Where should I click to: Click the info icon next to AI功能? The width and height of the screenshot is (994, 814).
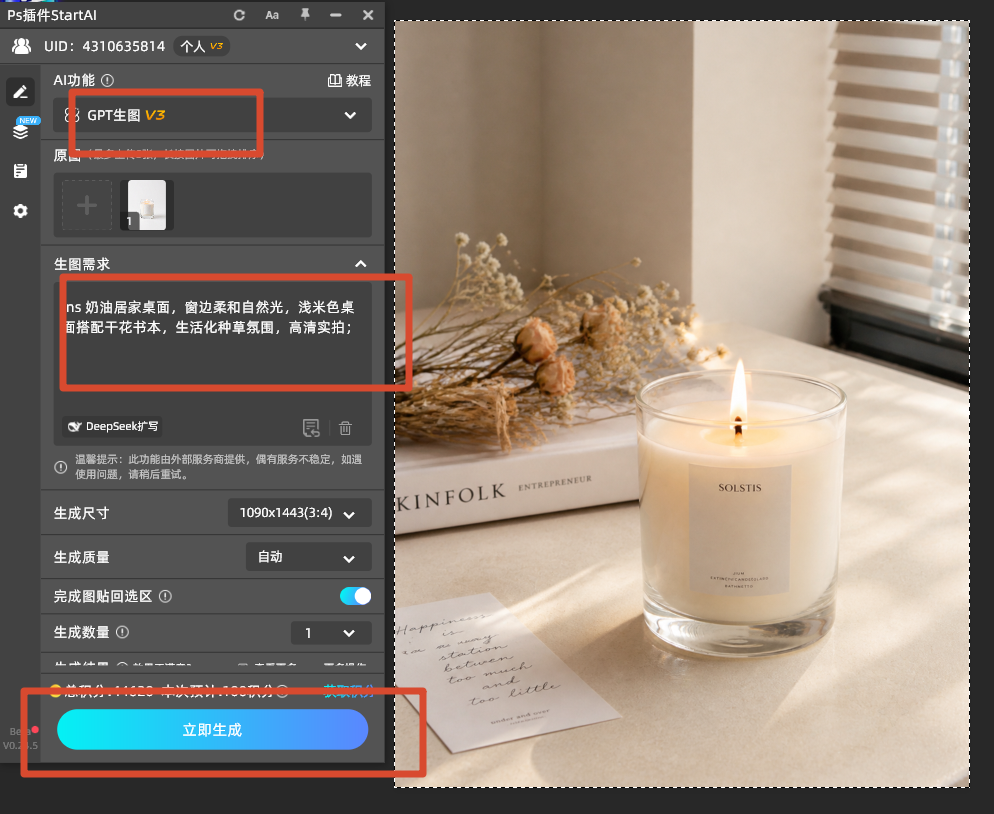coord(108,81)
